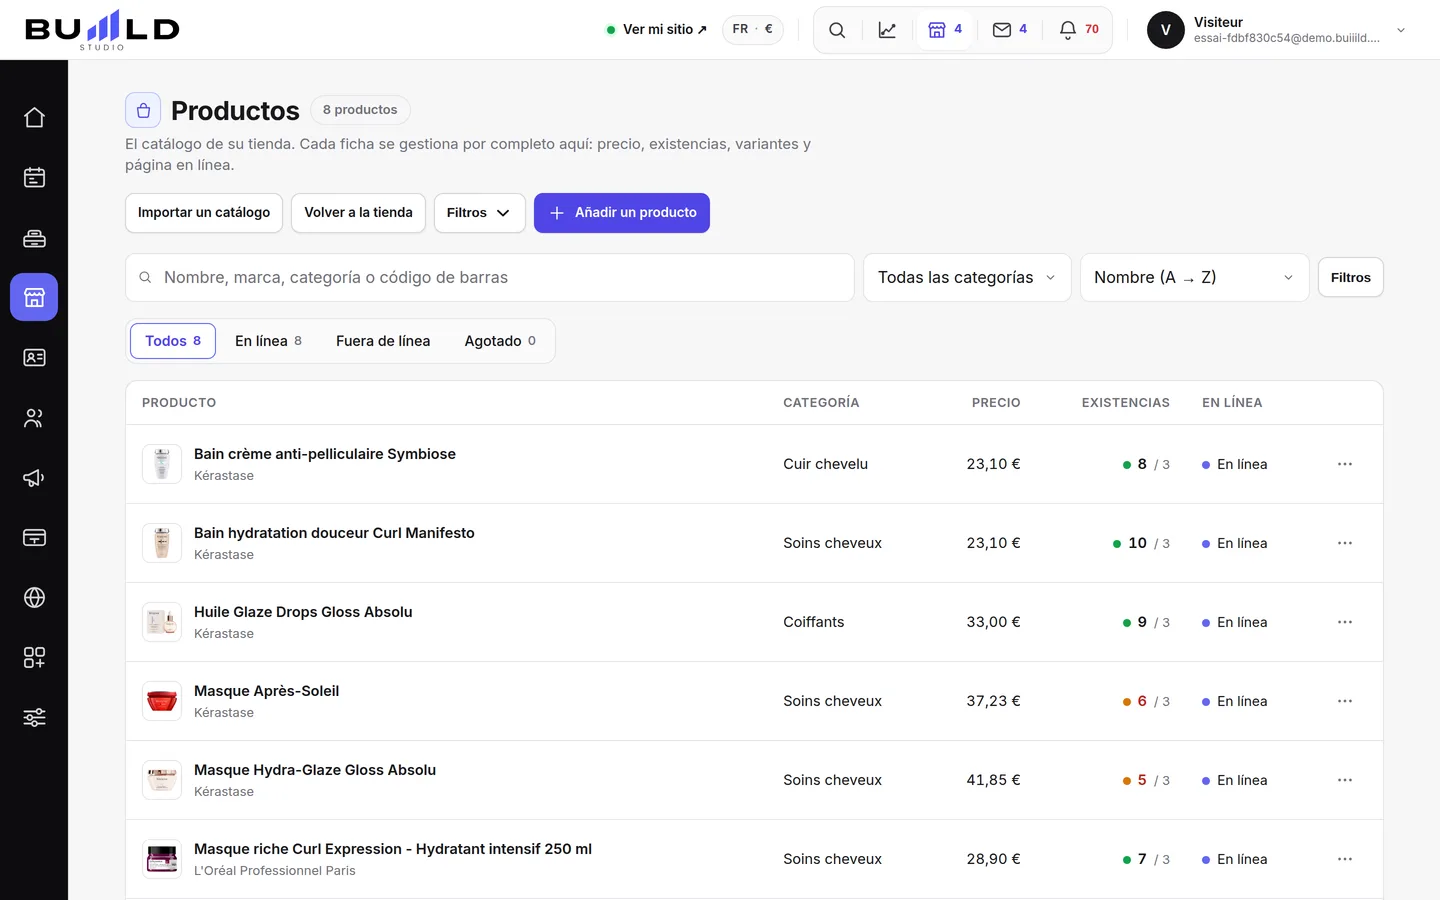Open the briefcase services icon in sidebar
Image resolution: width=1440 pixels, height=900 pixels.
point(34,238)
